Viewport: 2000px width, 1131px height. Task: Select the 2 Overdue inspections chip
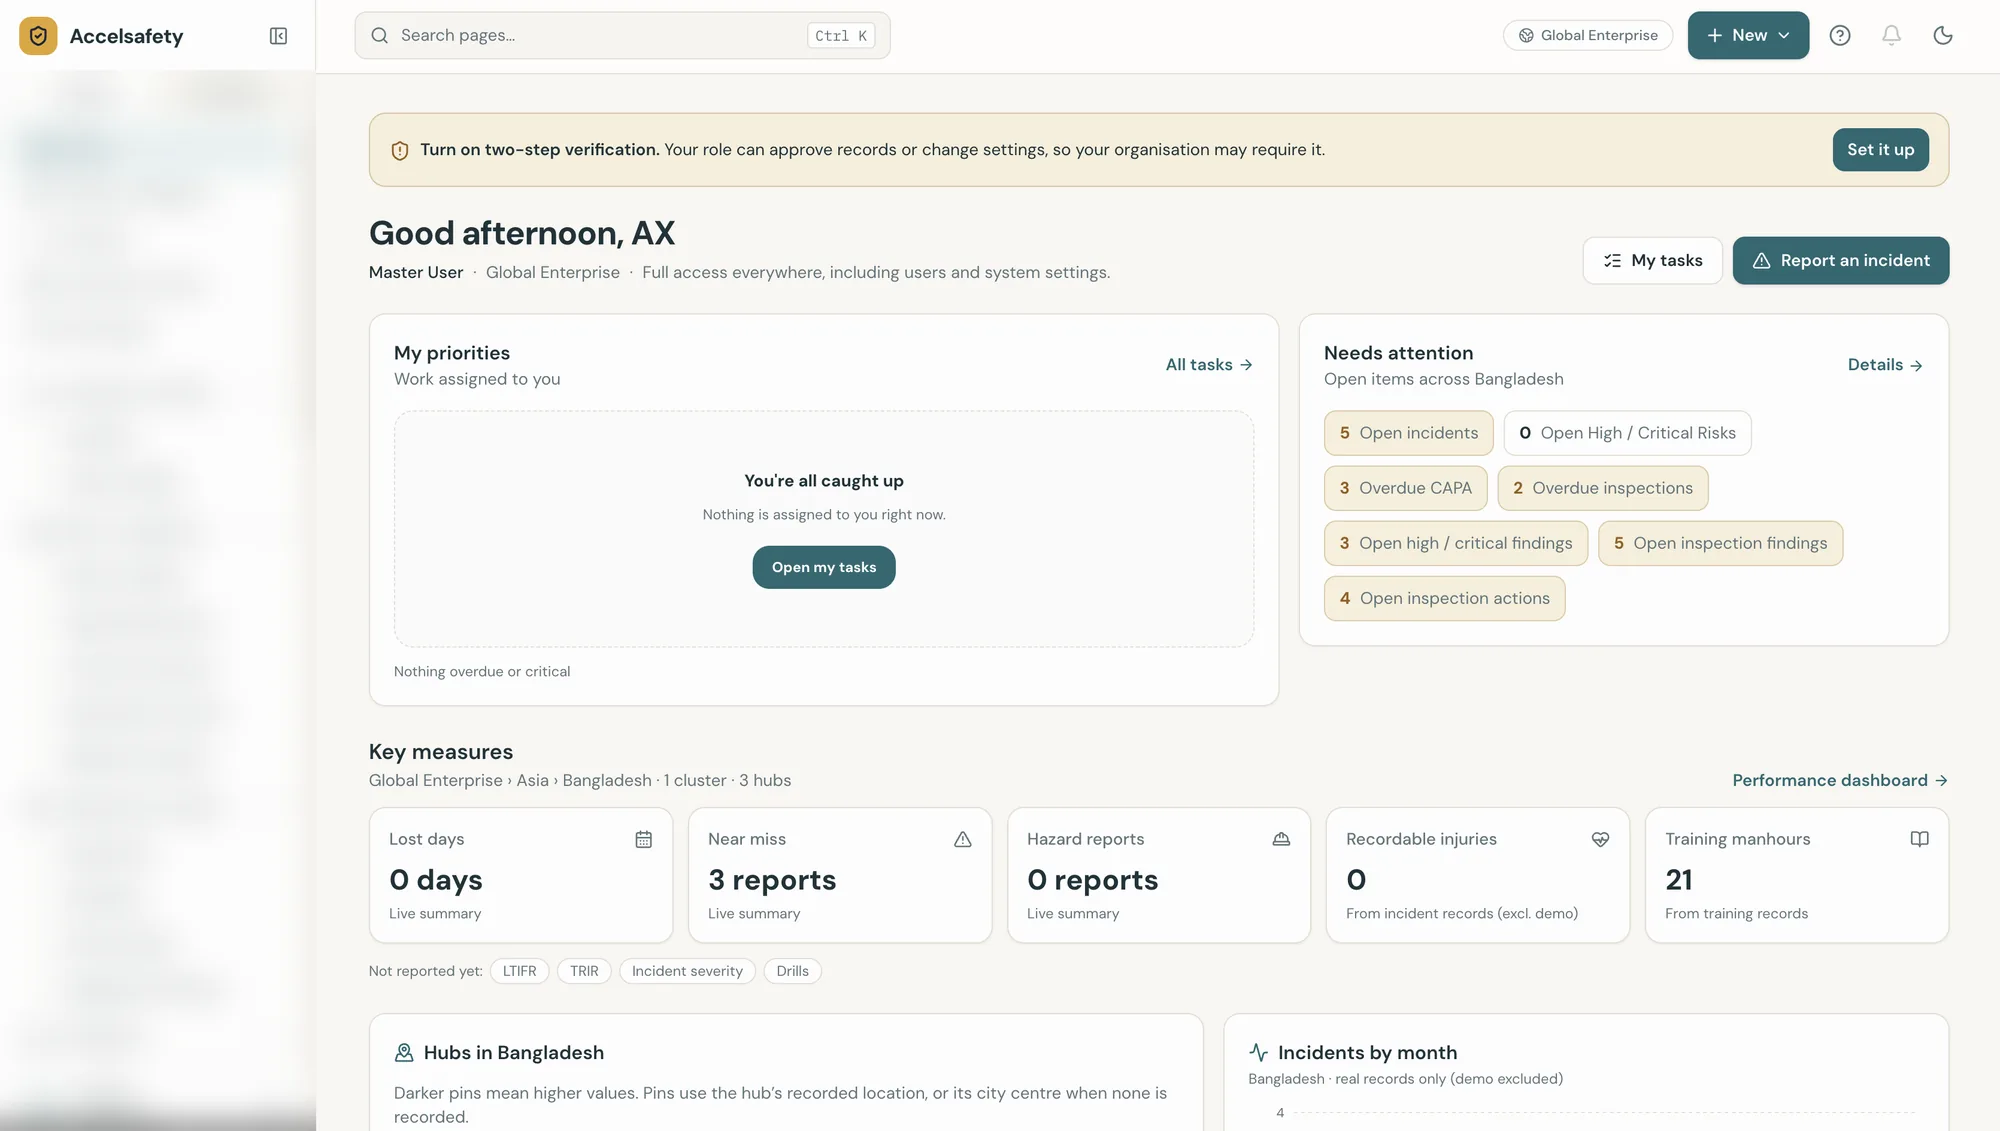coord(1602,488)
